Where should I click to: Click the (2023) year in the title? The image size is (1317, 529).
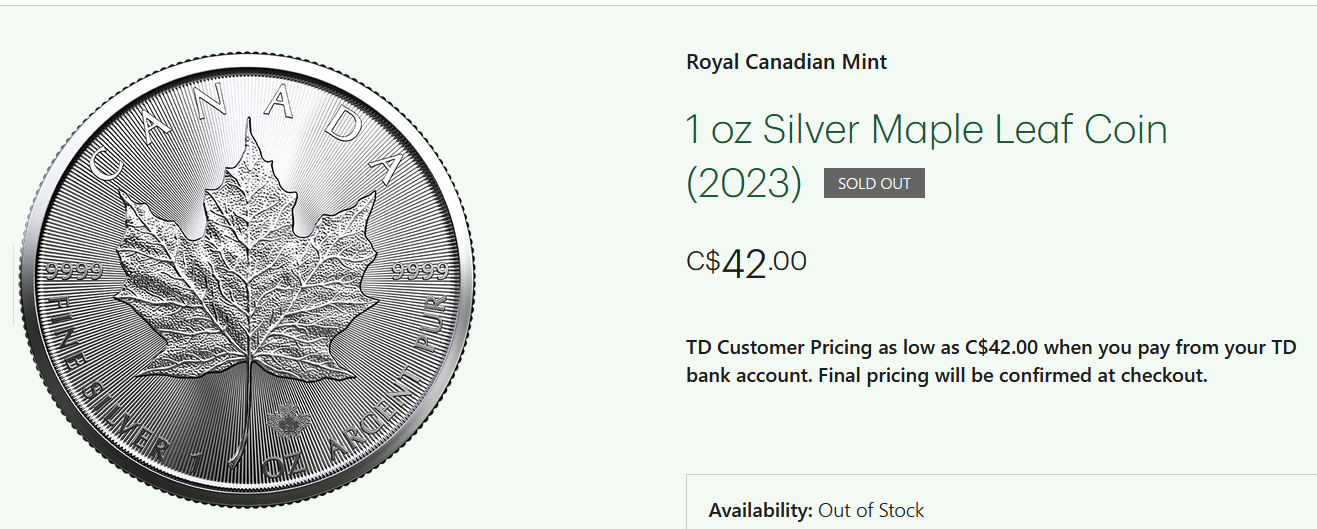tap(744, 184)
